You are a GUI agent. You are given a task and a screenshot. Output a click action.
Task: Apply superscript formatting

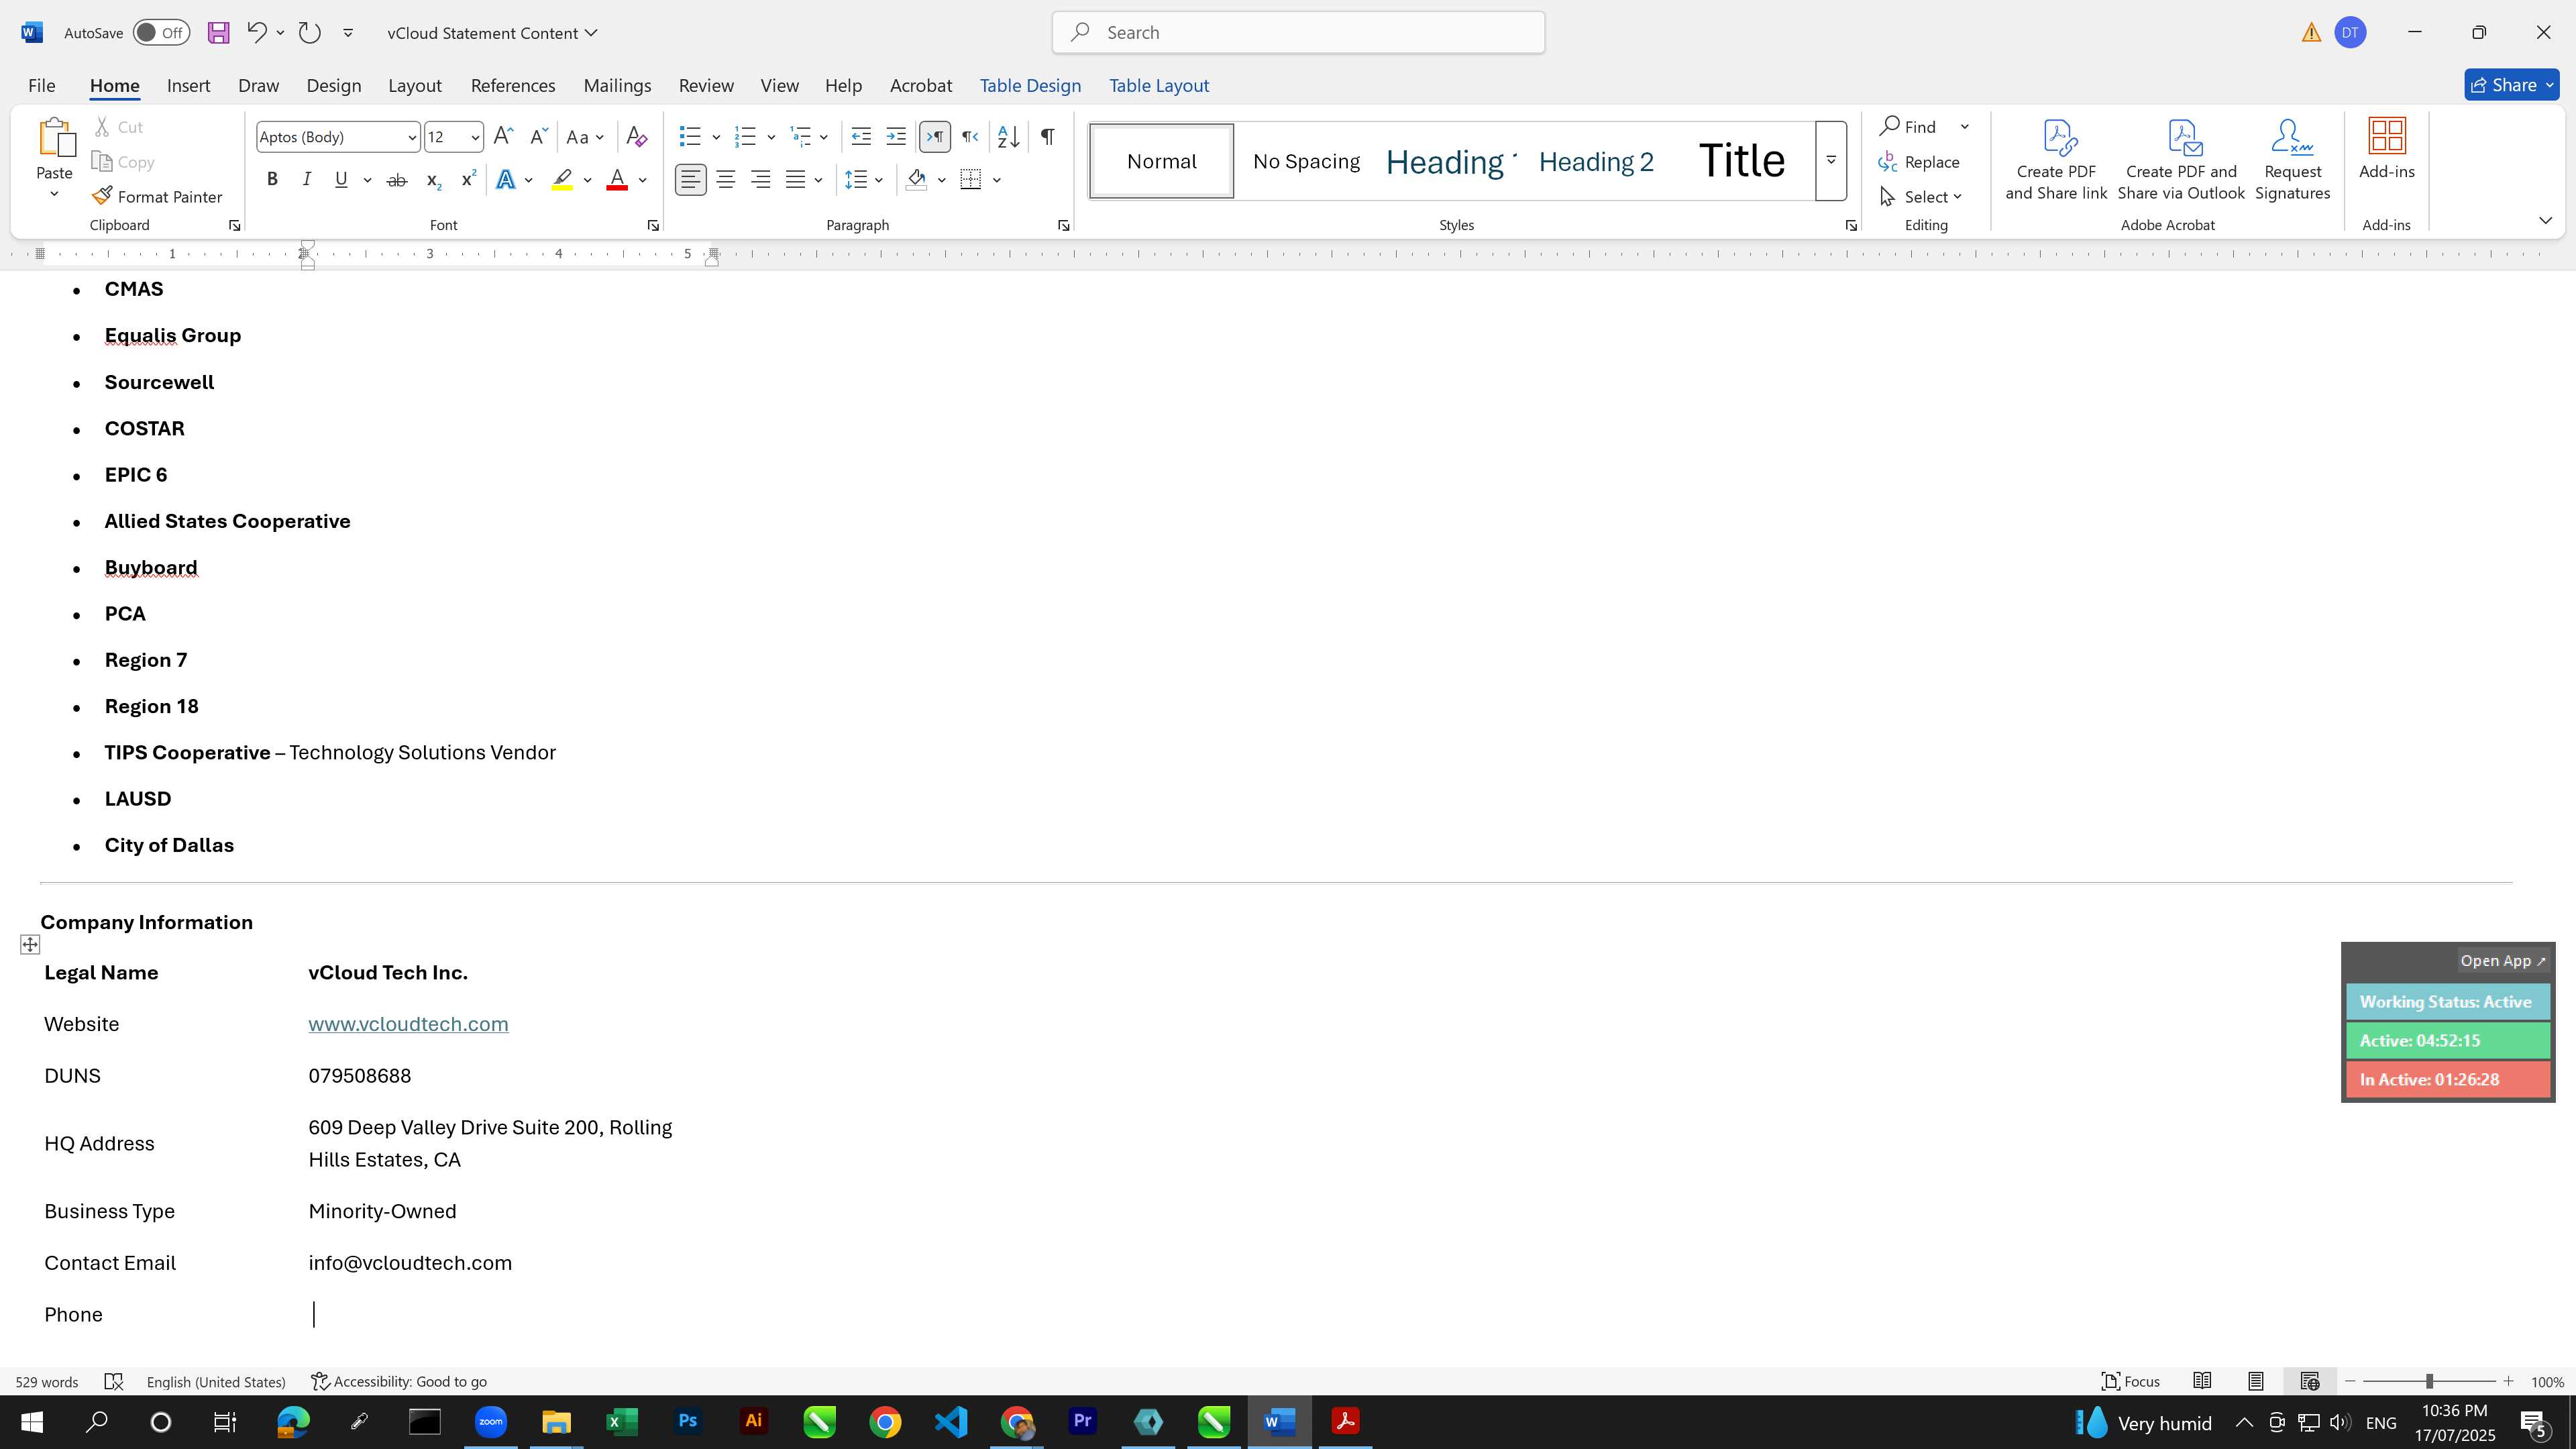468,180
